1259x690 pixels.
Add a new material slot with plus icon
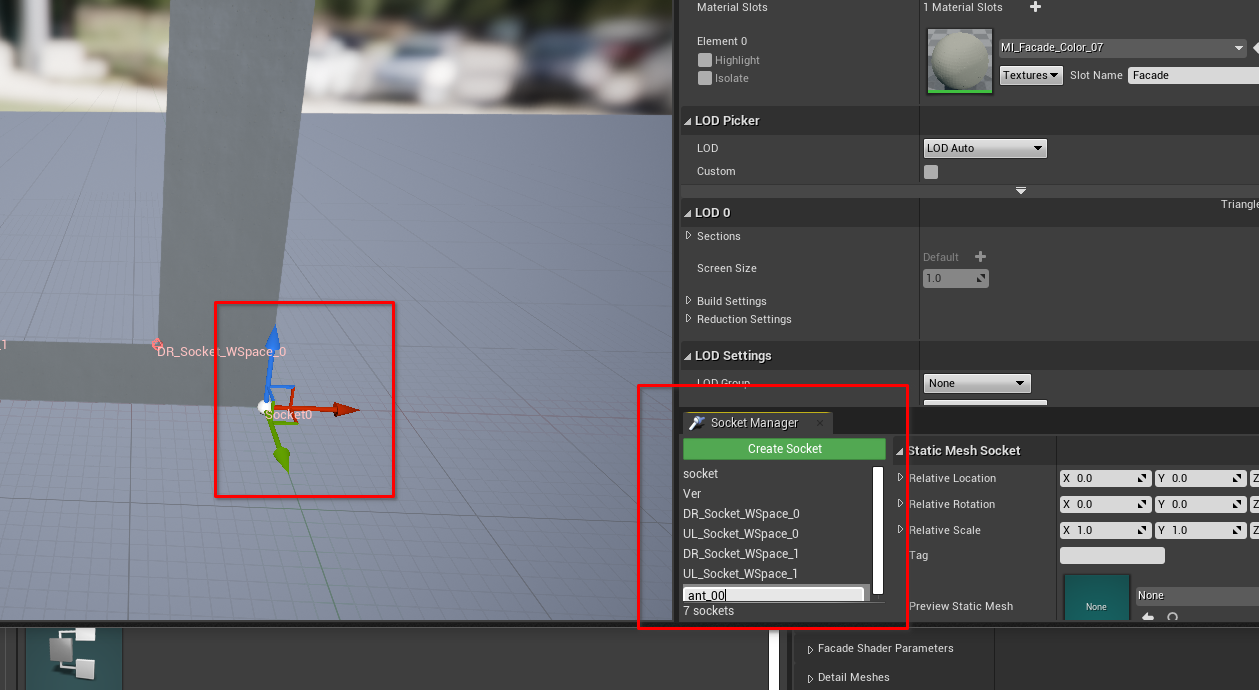click(1035, 8)
